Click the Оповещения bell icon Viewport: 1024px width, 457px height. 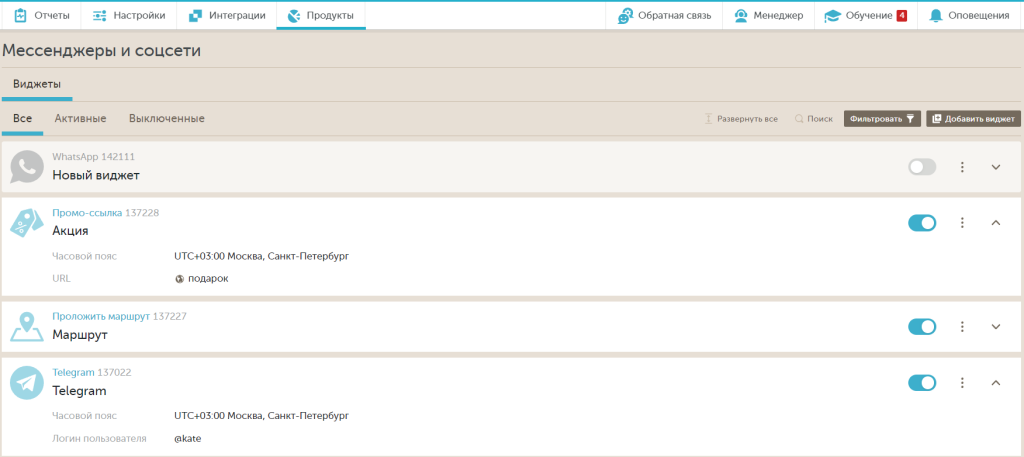pyautogui.click(x=936, y=16)
